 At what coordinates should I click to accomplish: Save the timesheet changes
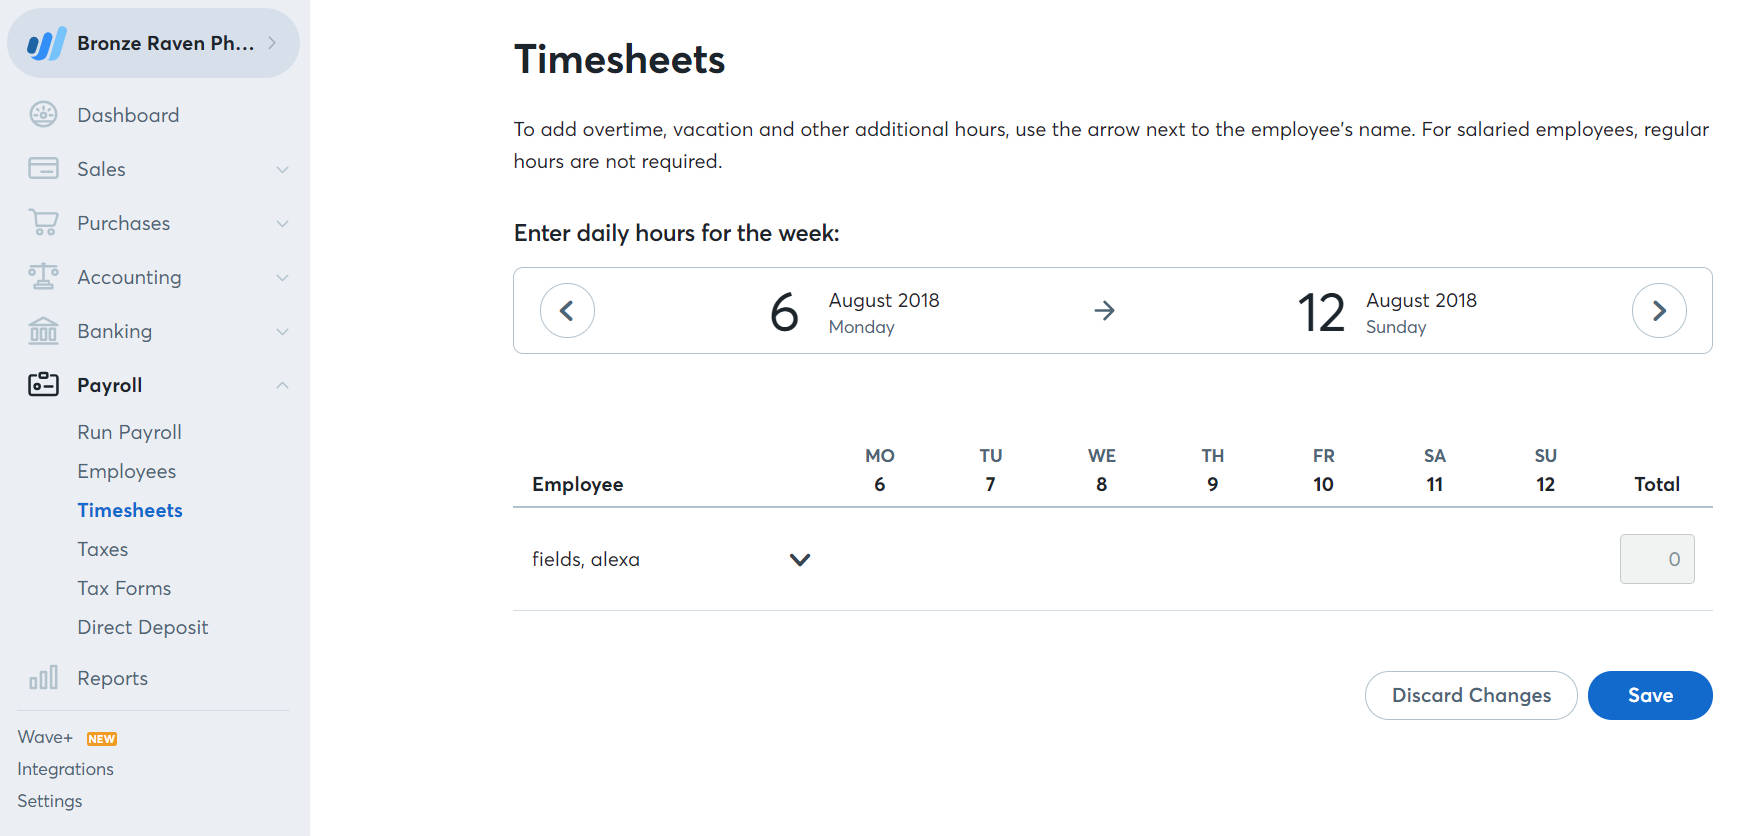pos(1649,695)
